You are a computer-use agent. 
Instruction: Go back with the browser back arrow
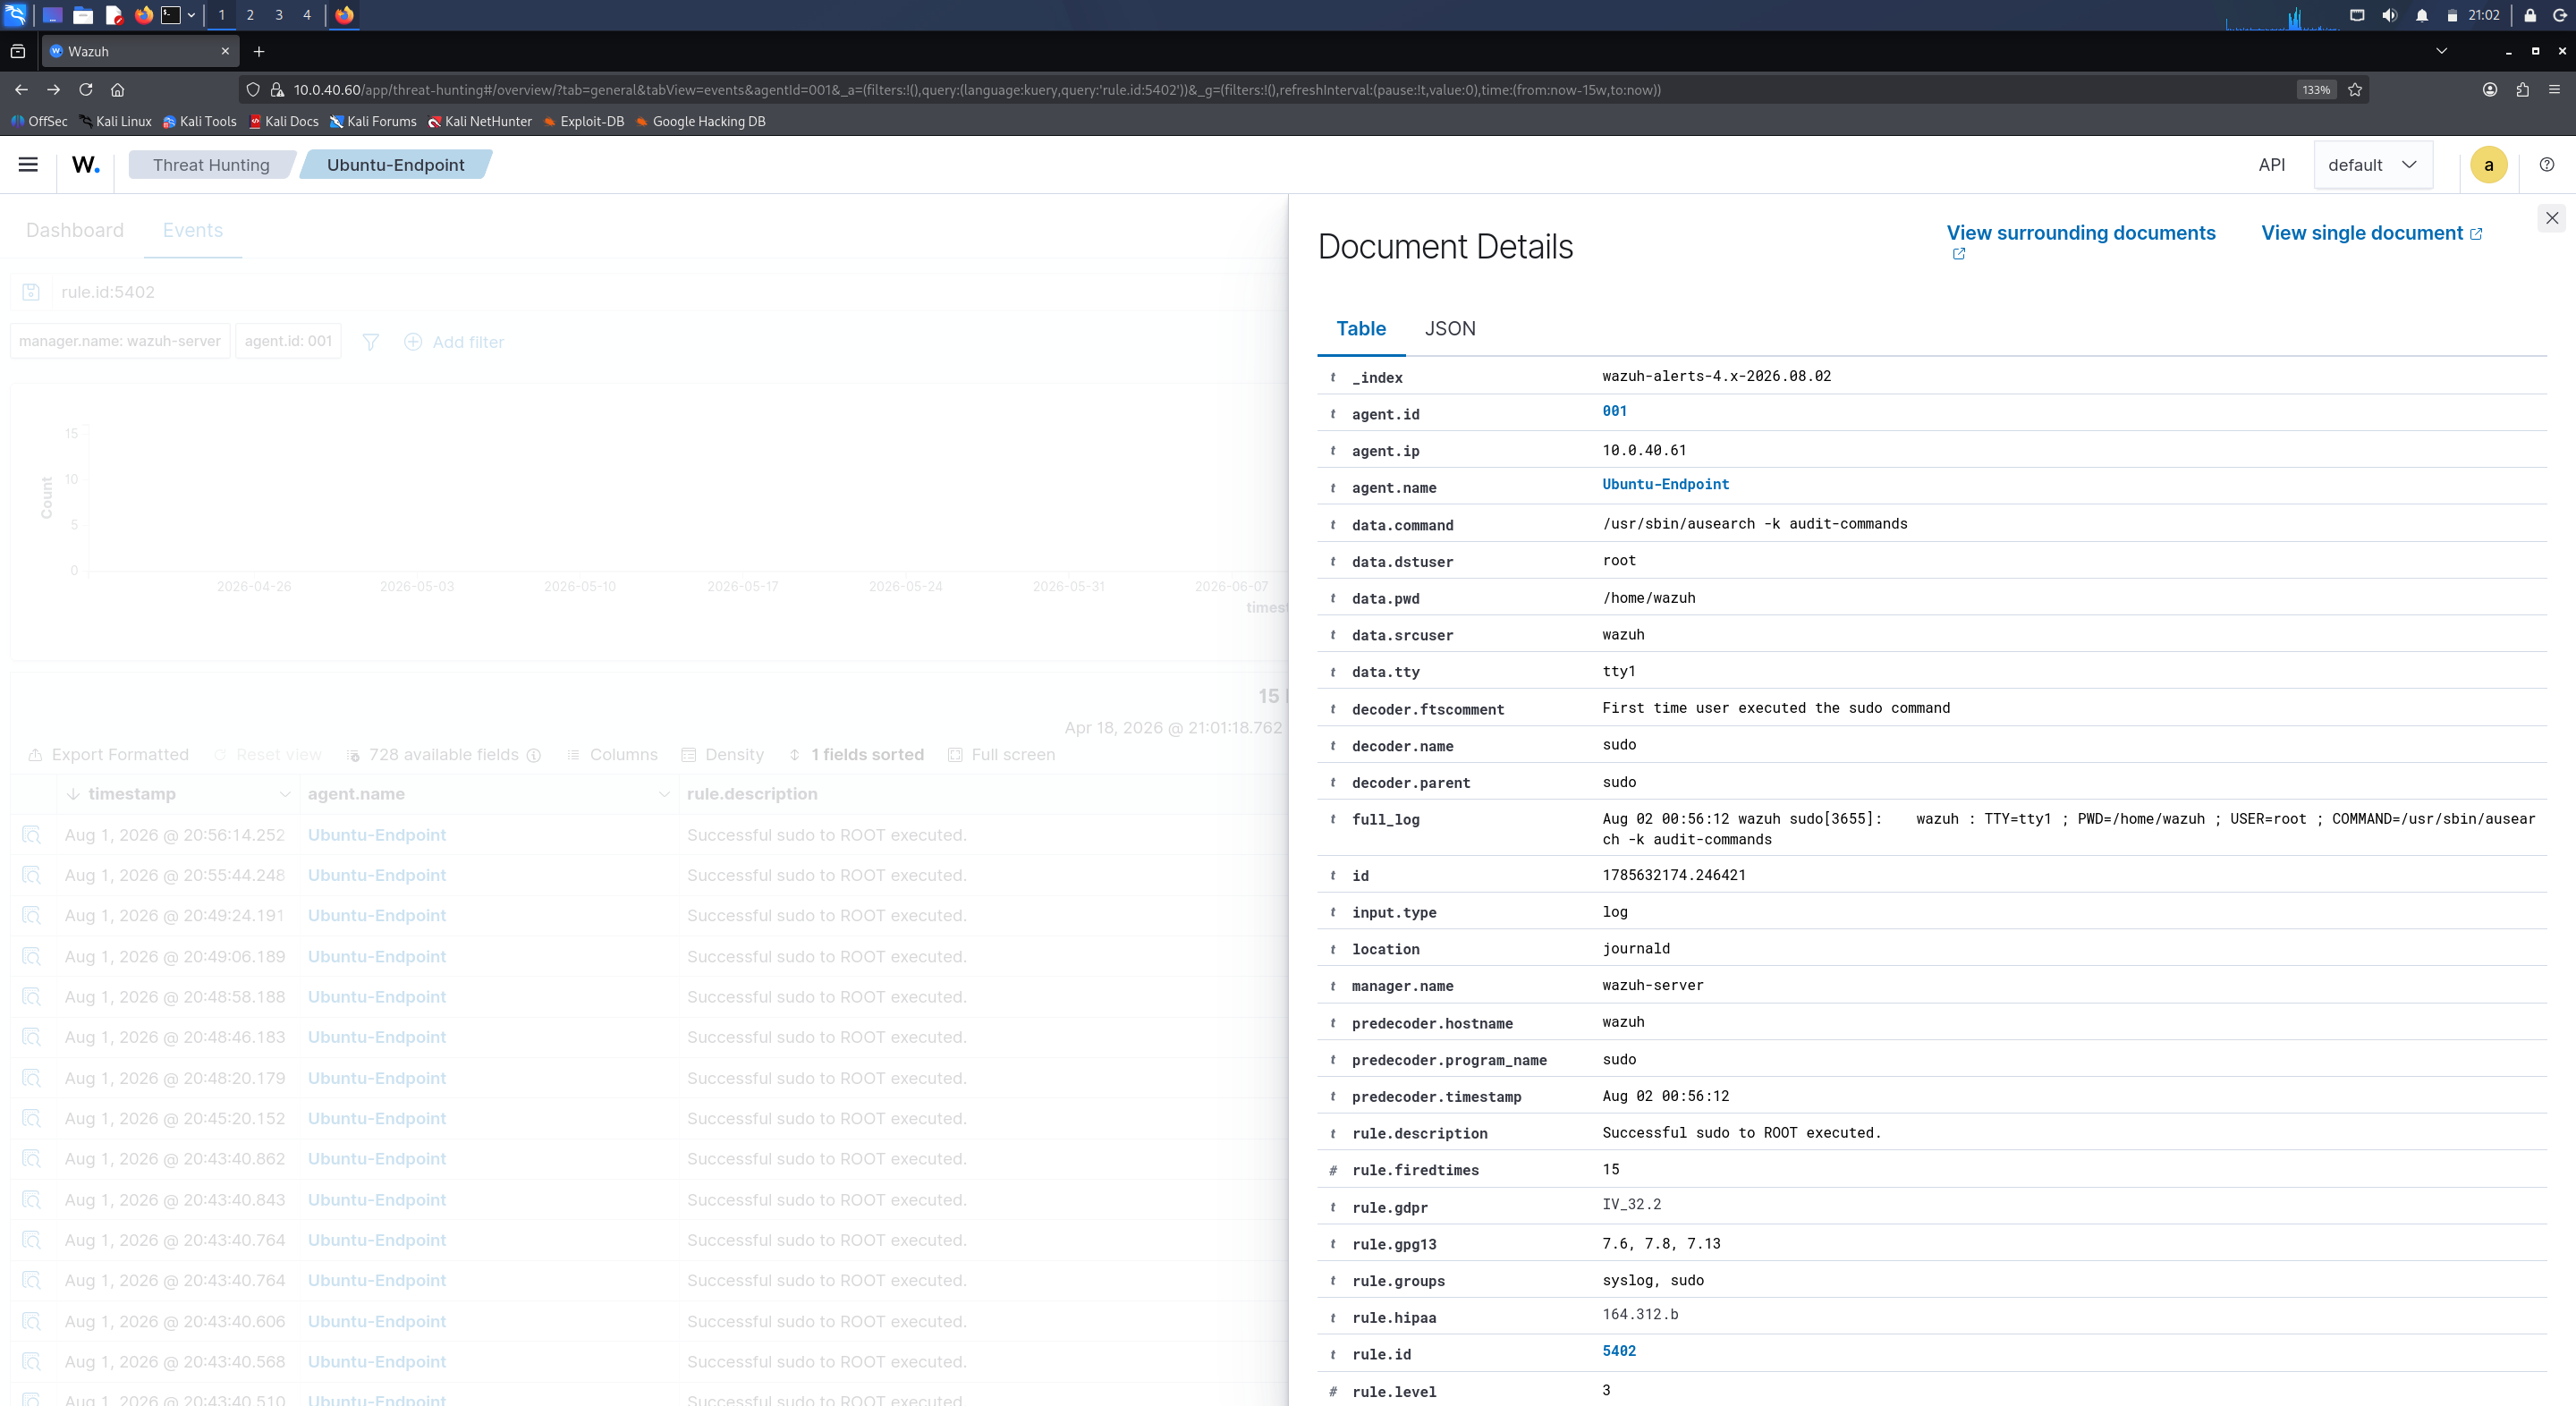point(21,90)
